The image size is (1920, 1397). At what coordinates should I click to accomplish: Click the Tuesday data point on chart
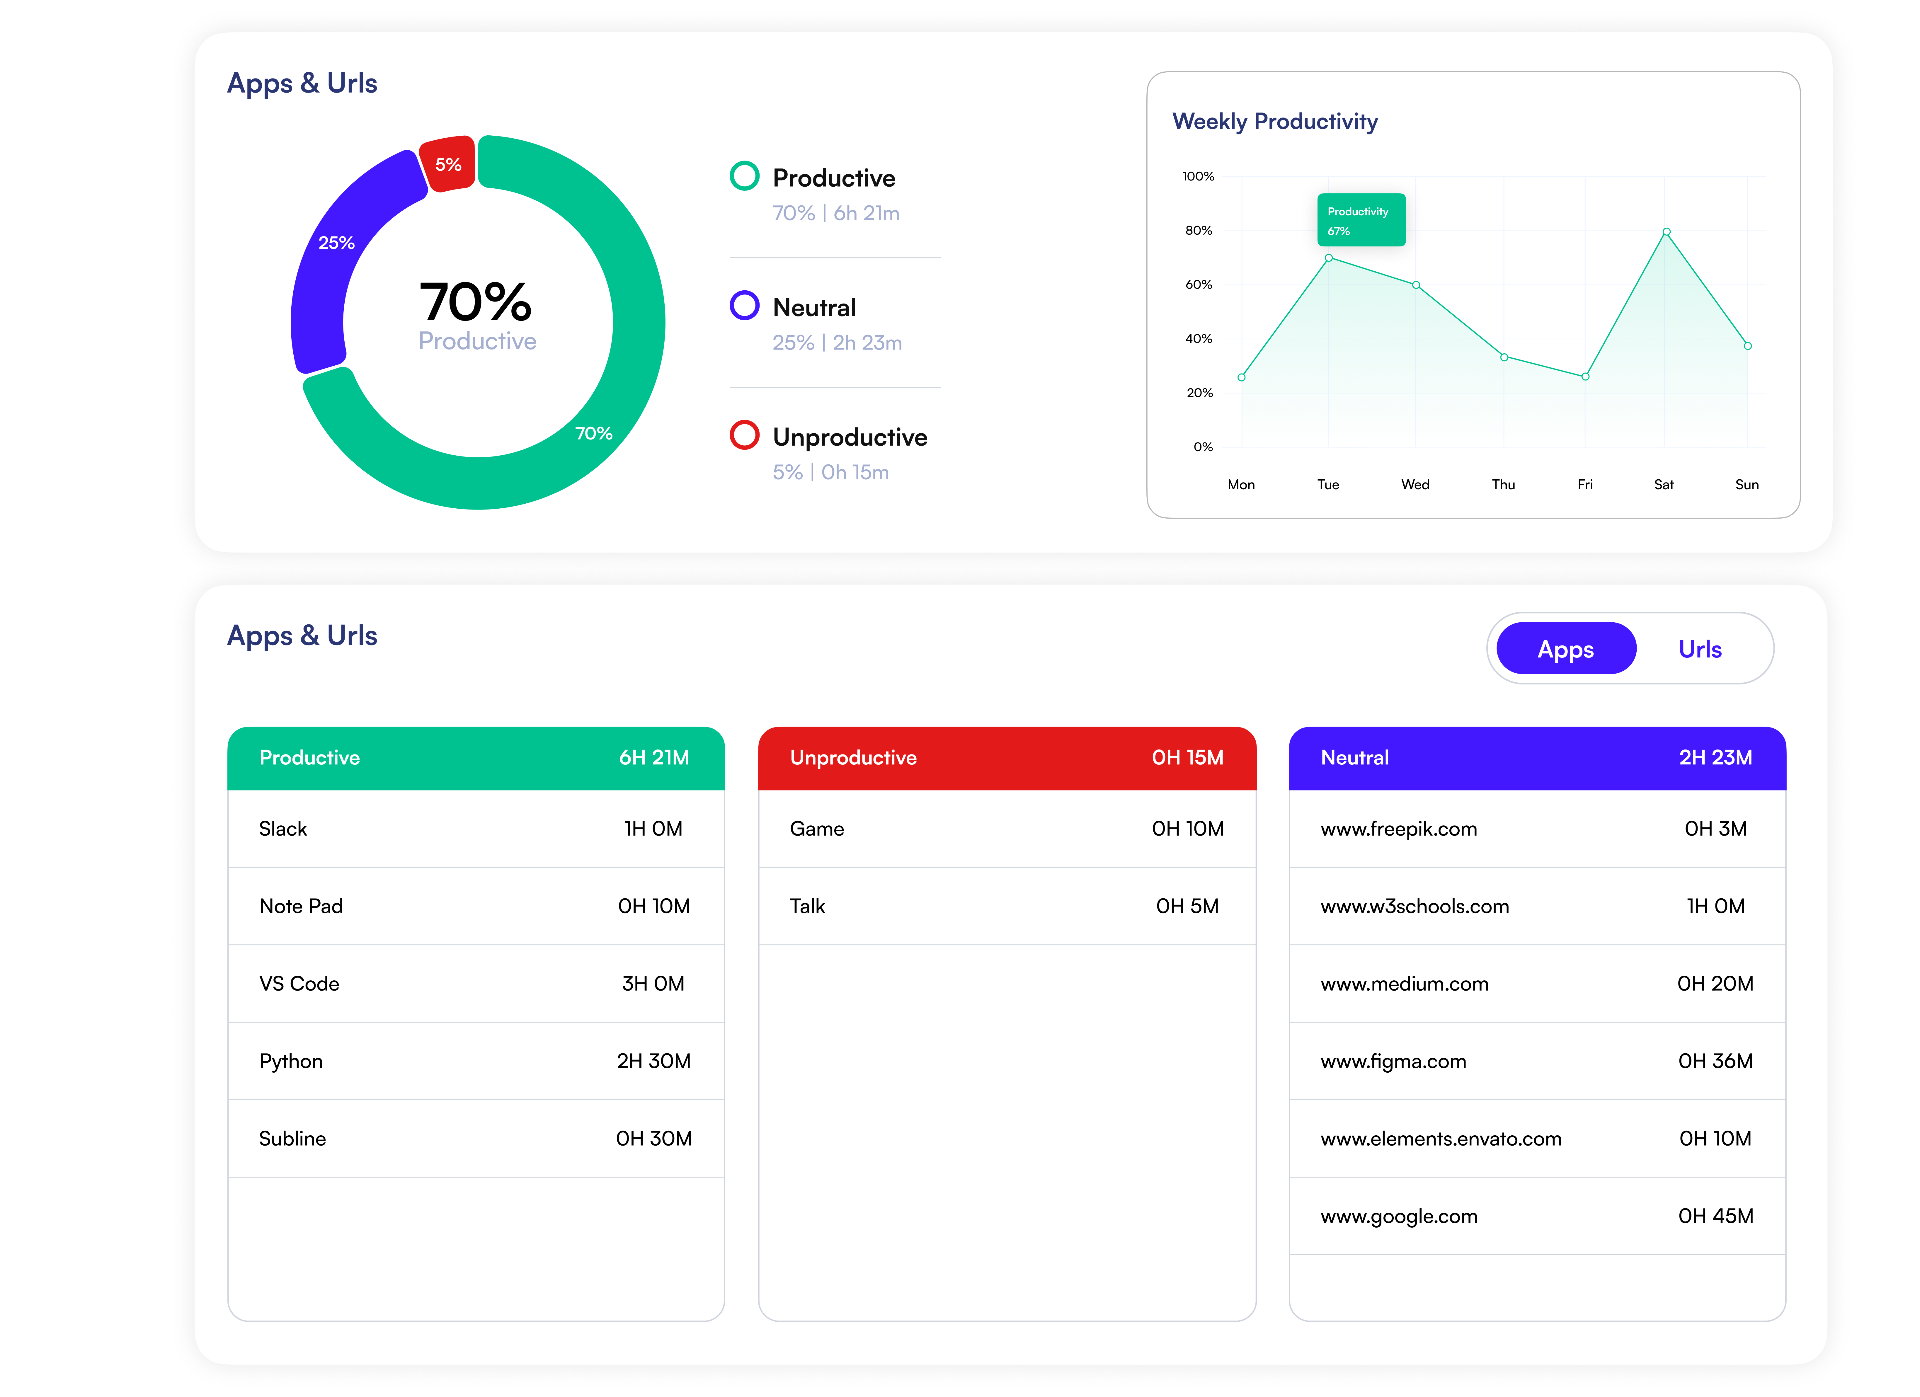click(x=1329, y=258)
